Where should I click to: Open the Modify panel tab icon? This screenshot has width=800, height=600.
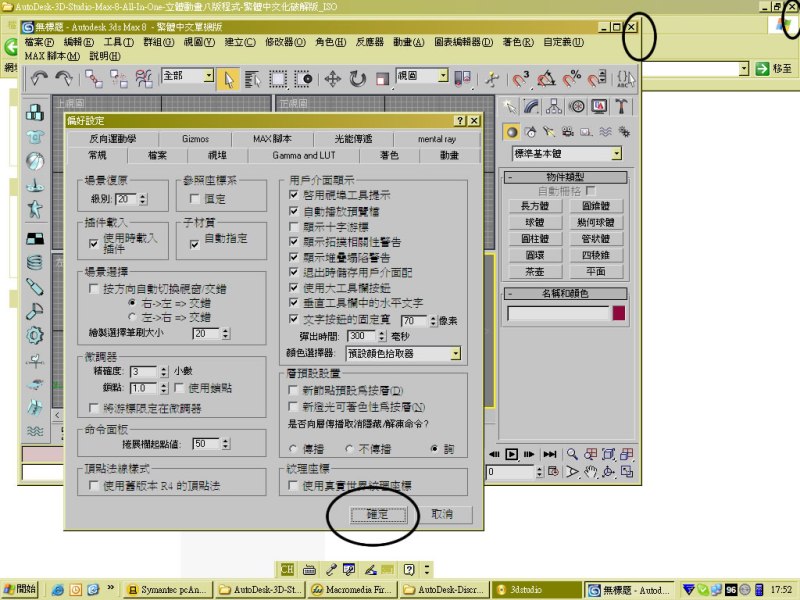tap(532, 107)
